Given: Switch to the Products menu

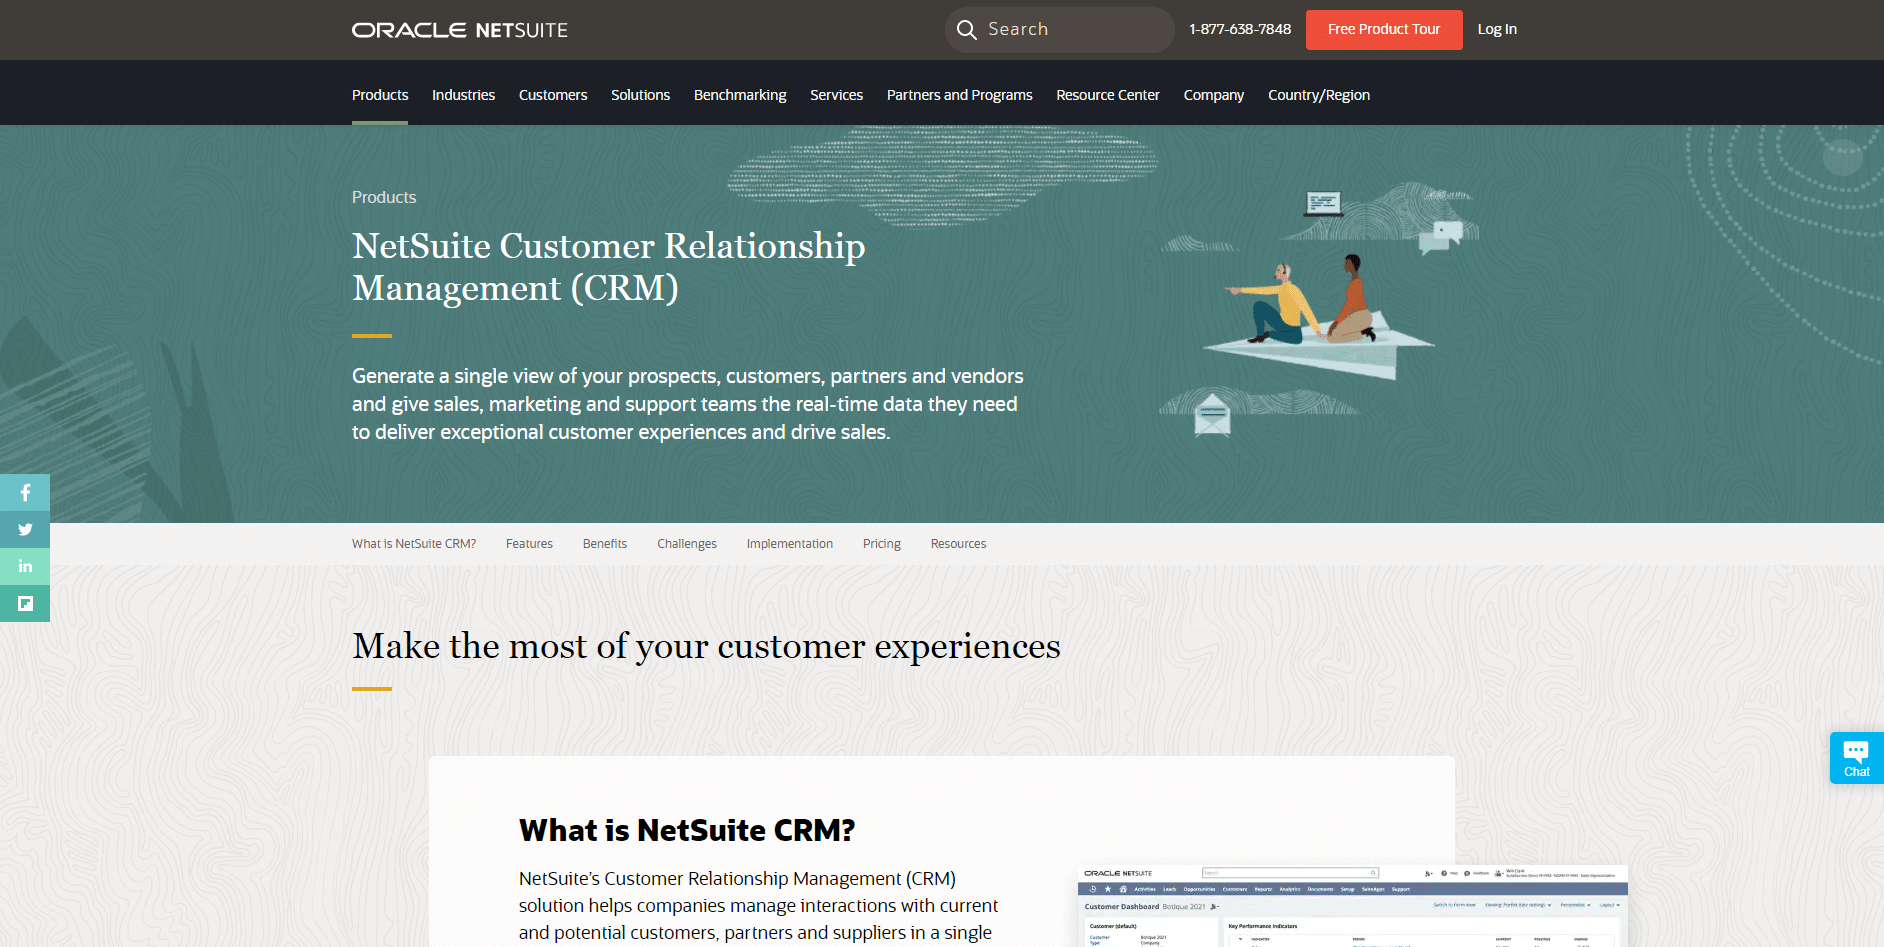Looking at the screenshot, I should (x=379, y=94).
